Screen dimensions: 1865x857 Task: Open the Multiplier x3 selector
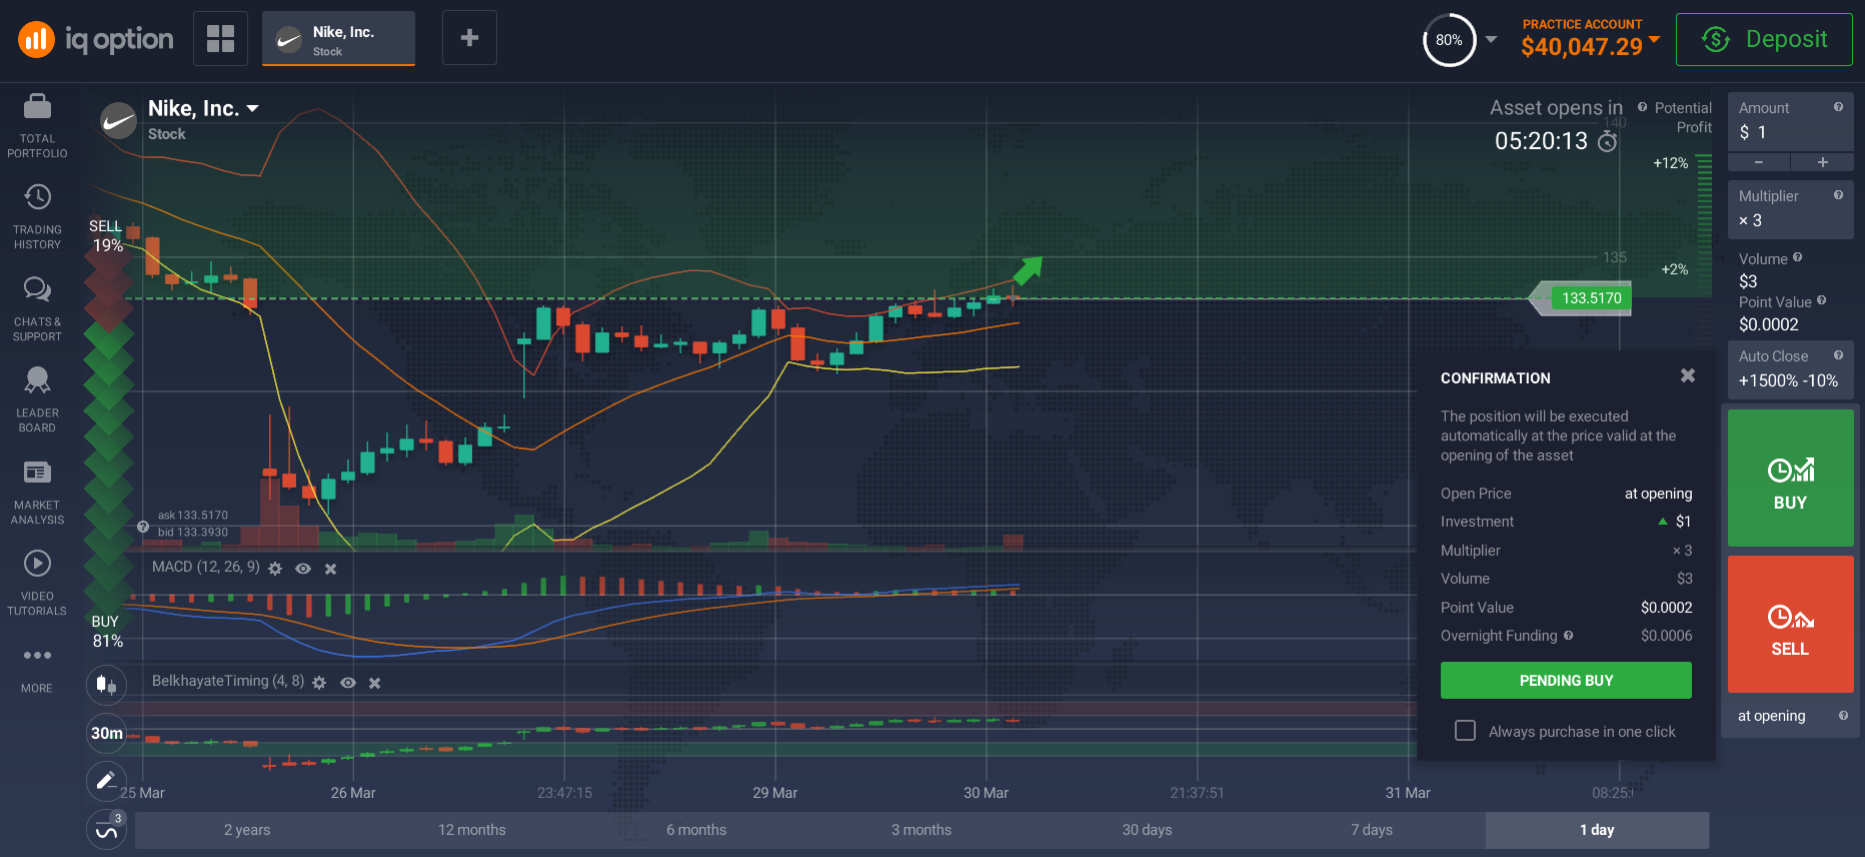[1790, 210]
